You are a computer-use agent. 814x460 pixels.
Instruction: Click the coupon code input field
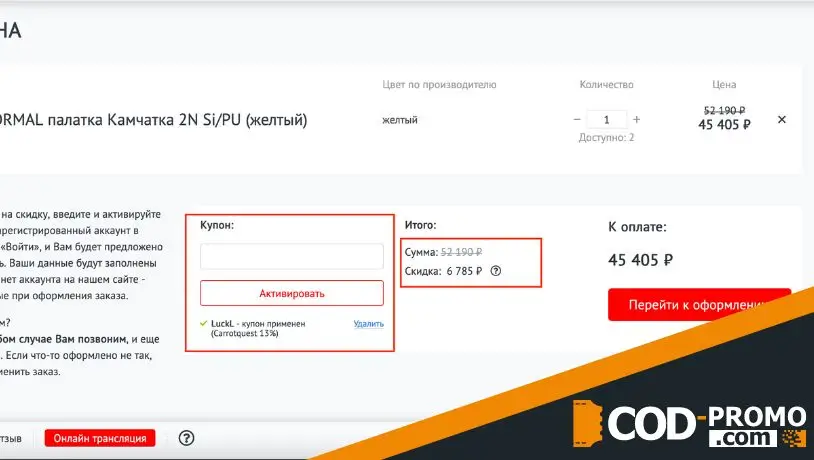(x=292, y=256)
